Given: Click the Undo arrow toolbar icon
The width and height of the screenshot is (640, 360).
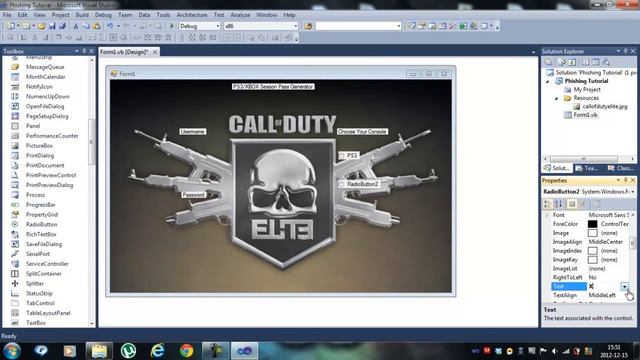Looking at the screenshot, I should click(x=110, y=26).
